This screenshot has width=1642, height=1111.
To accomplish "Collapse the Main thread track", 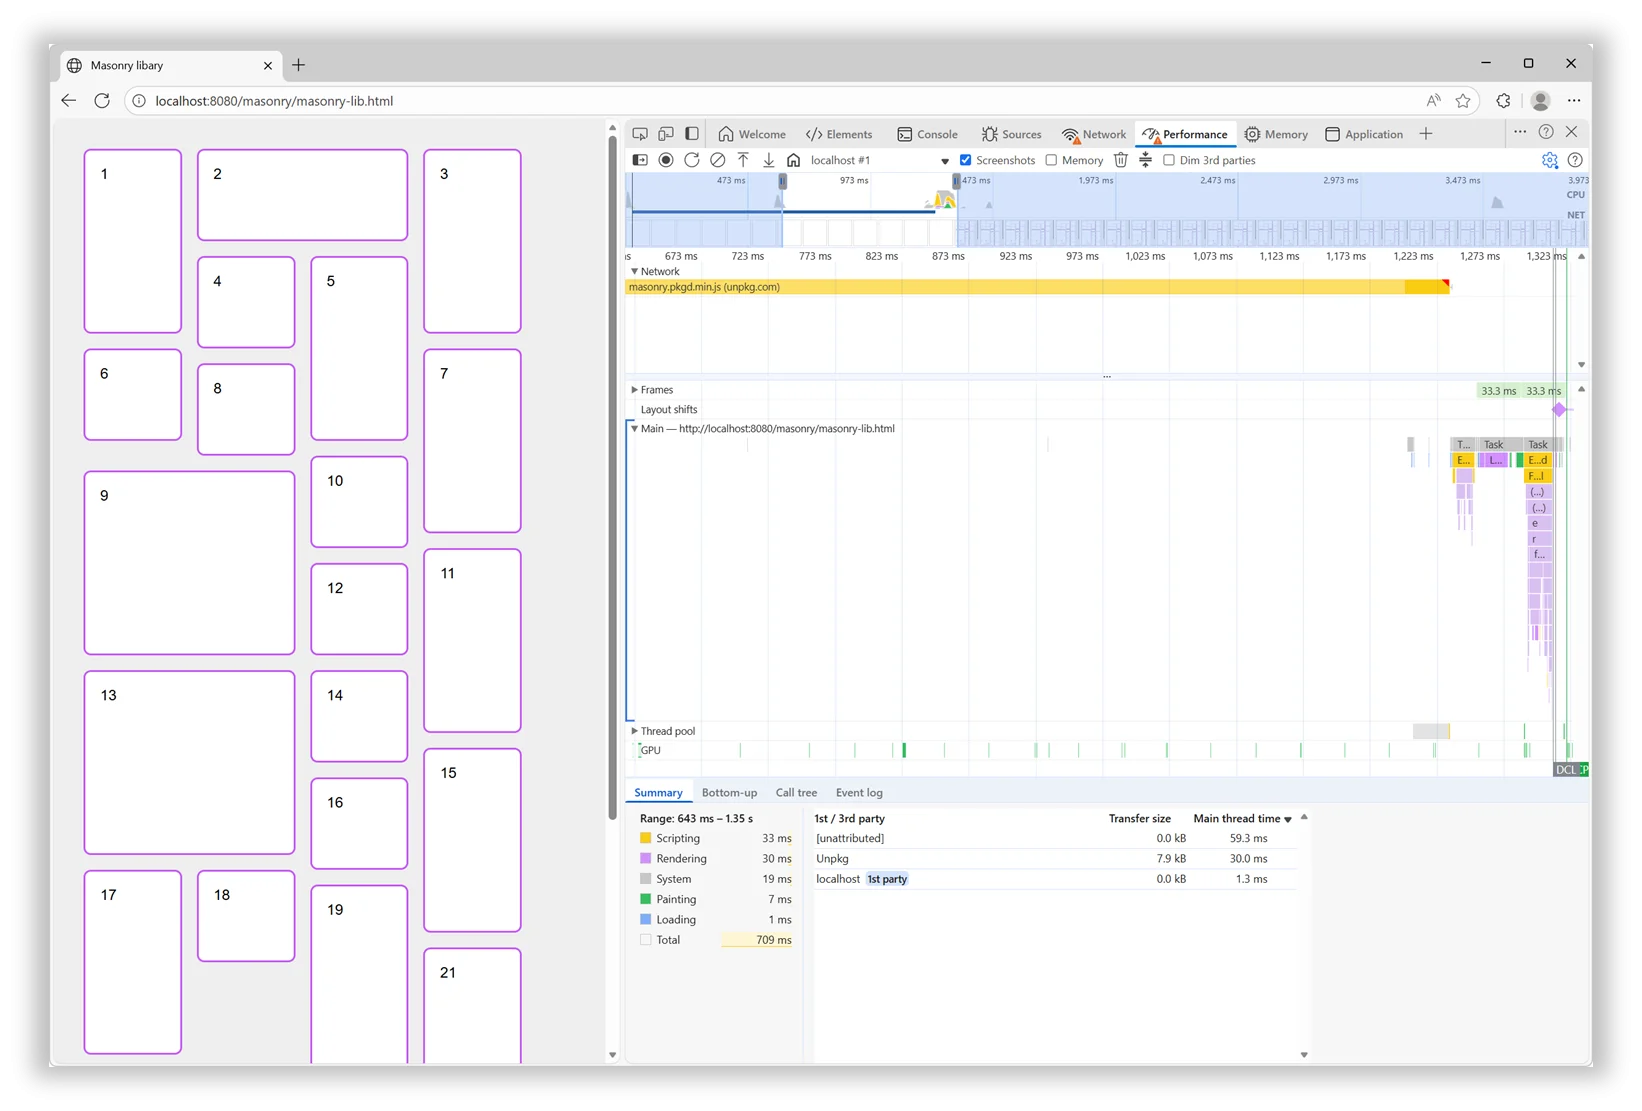I will pos(634,429).
